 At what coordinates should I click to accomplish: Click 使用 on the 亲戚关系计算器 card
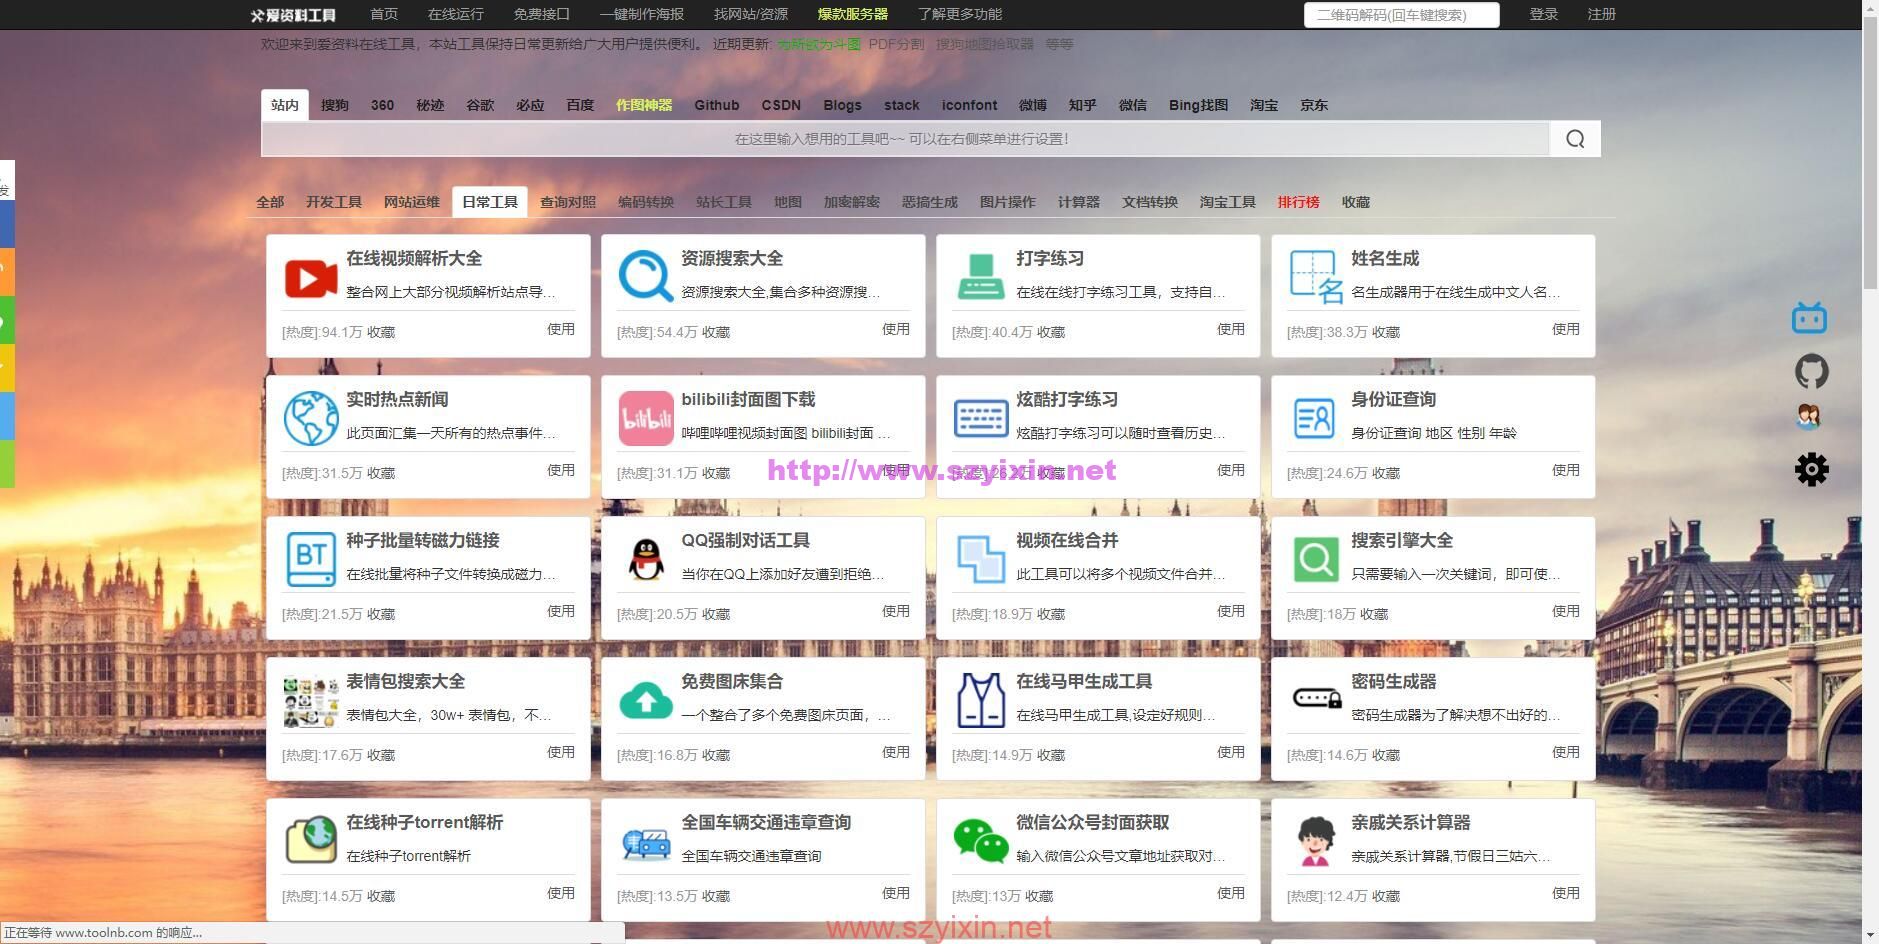[1566, 893]
